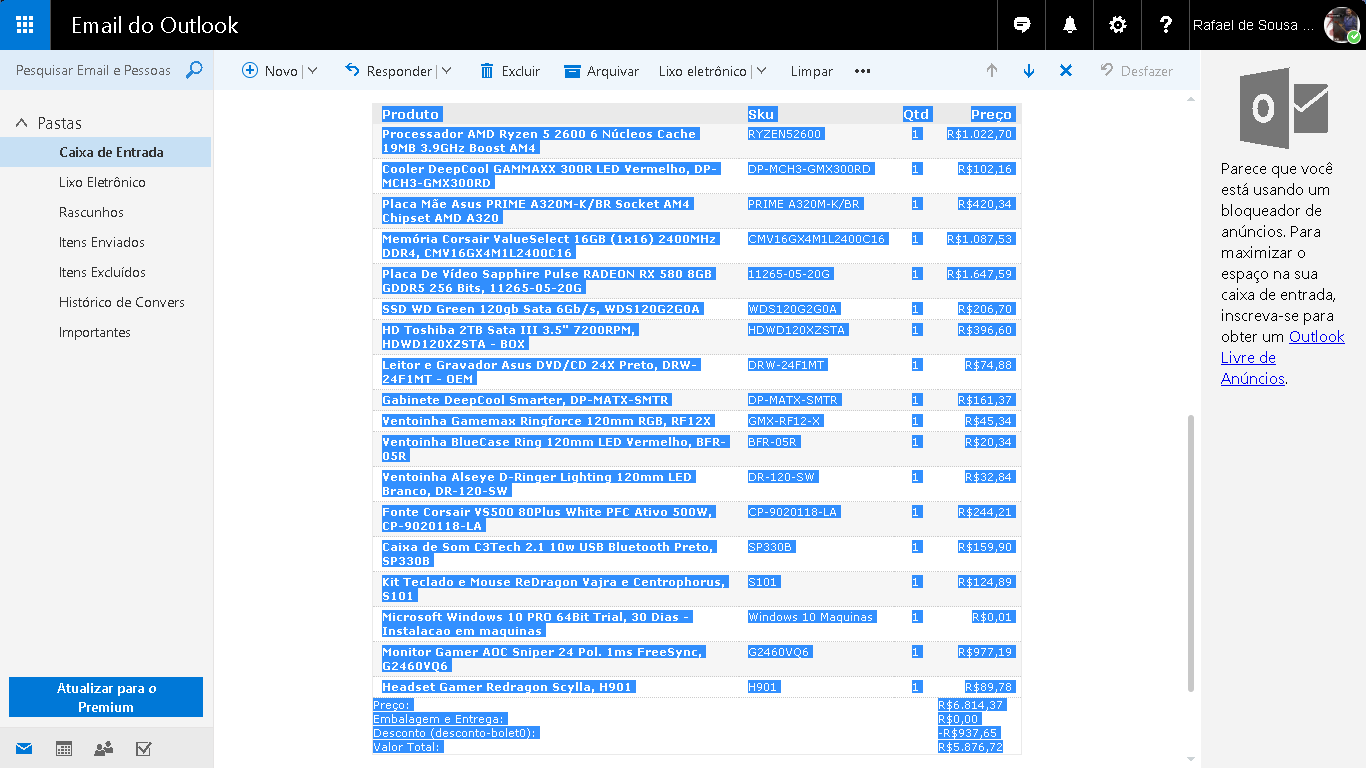Click the scrollbar down arrow

tap(1190, 759)
